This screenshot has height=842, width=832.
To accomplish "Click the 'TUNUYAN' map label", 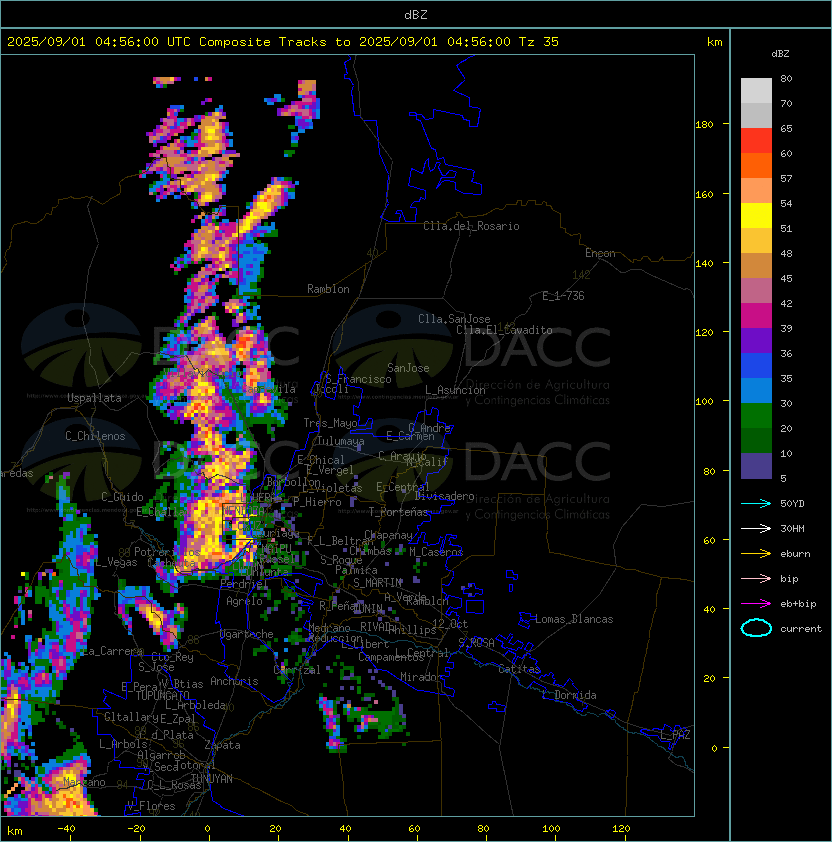I will [212, 779].
